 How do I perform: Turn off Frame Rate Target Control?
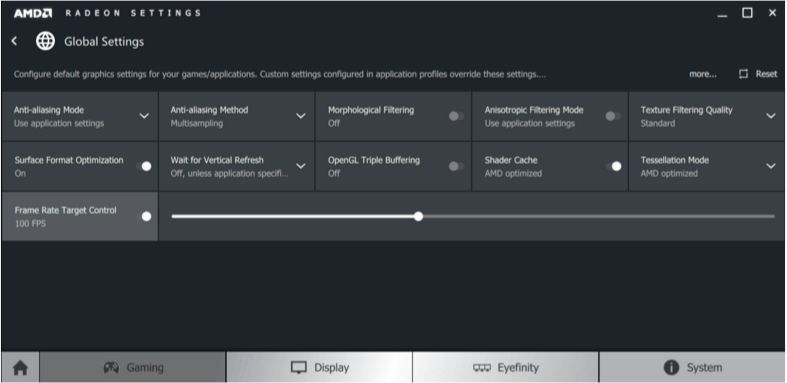tap(145, 216)
